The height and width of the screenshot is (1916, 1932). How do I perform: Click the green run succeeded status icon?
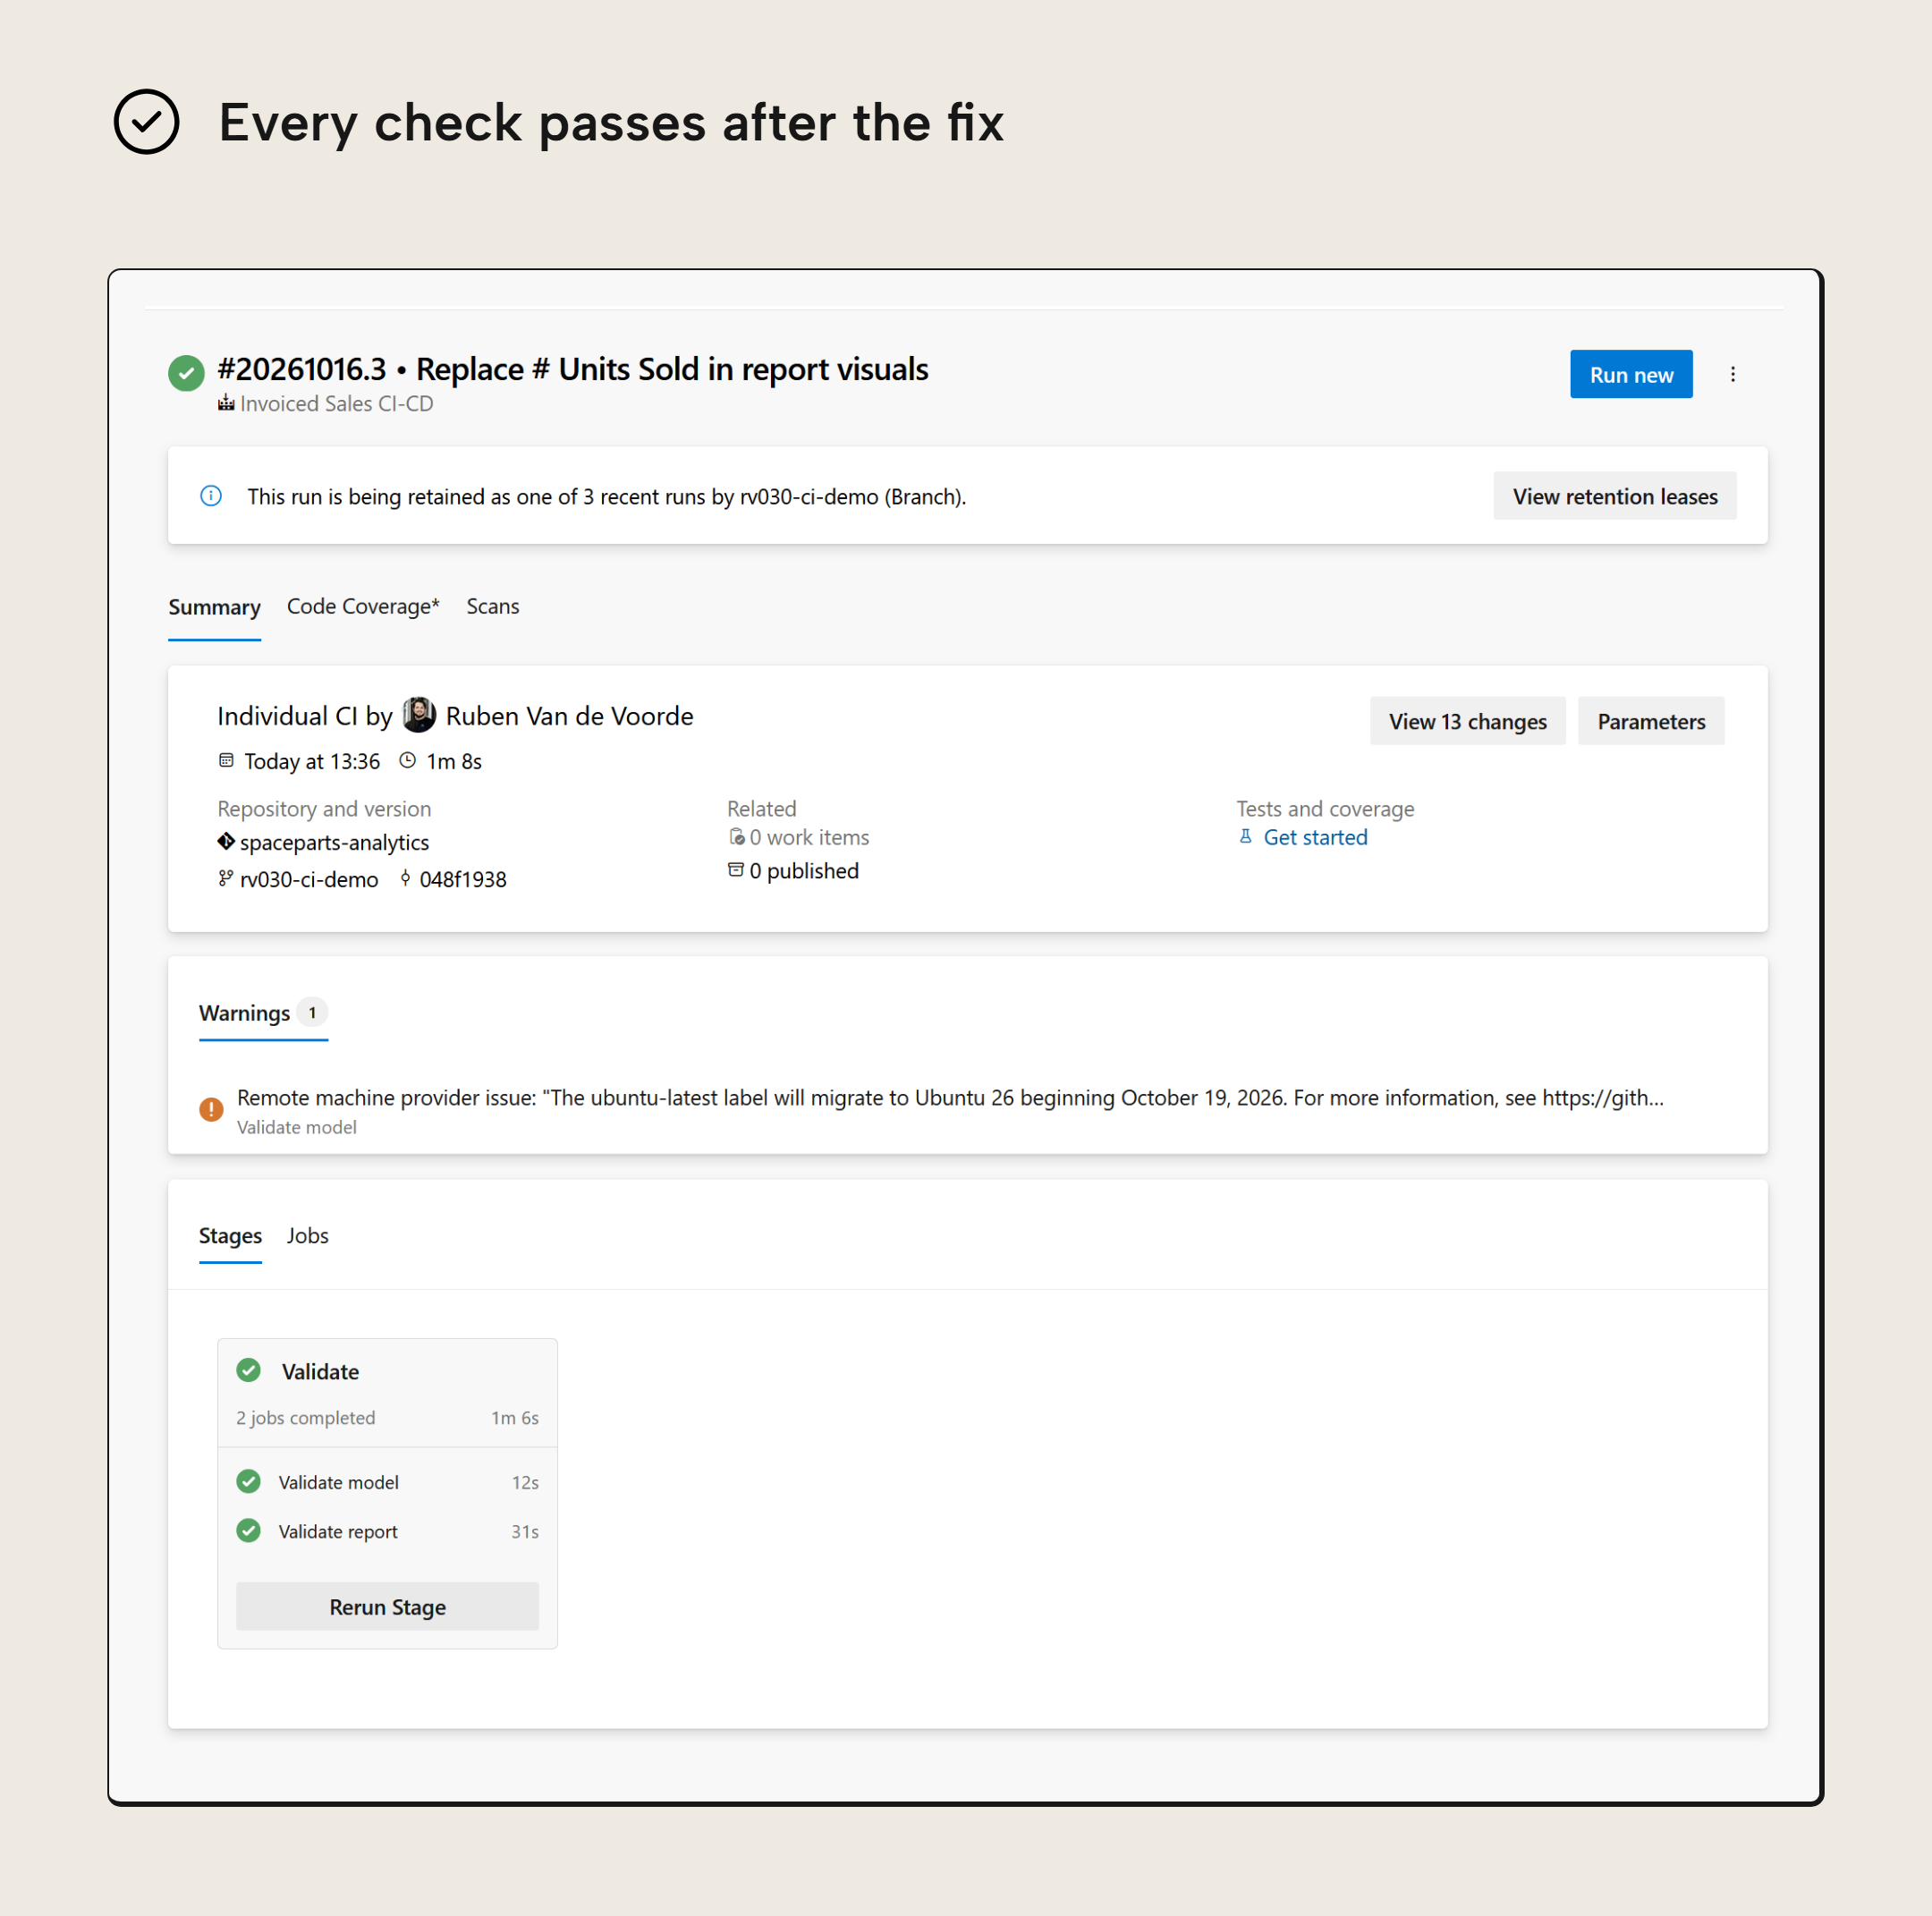pos(186,373)
